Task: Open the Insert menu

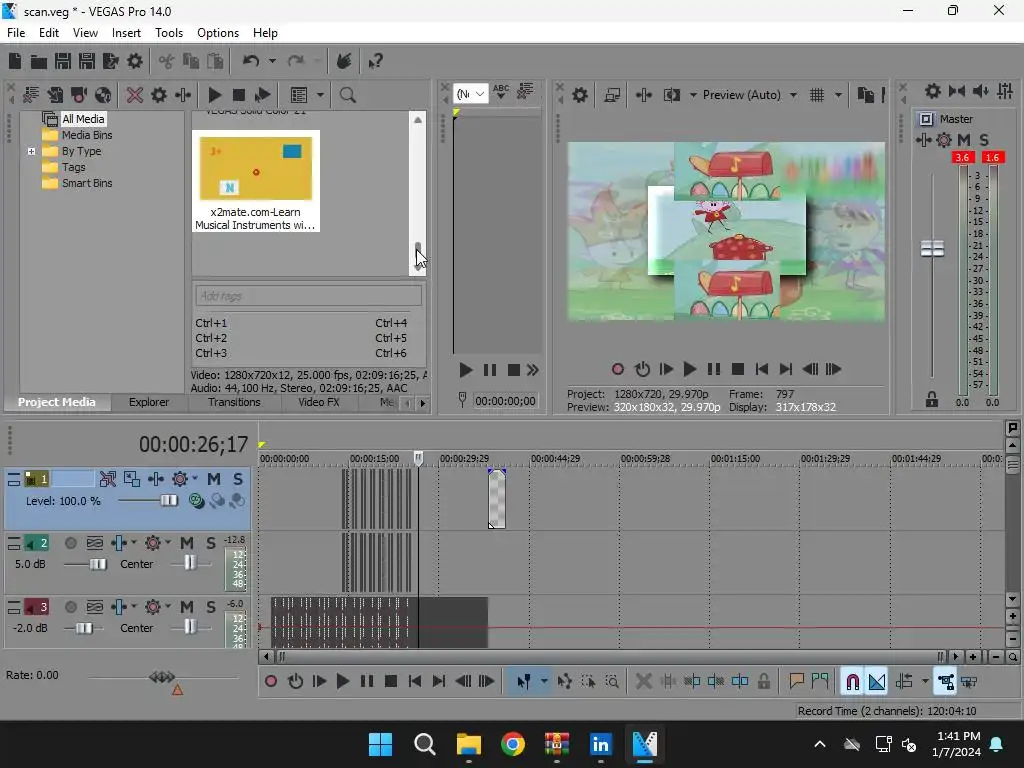Action: pos(126,33)
